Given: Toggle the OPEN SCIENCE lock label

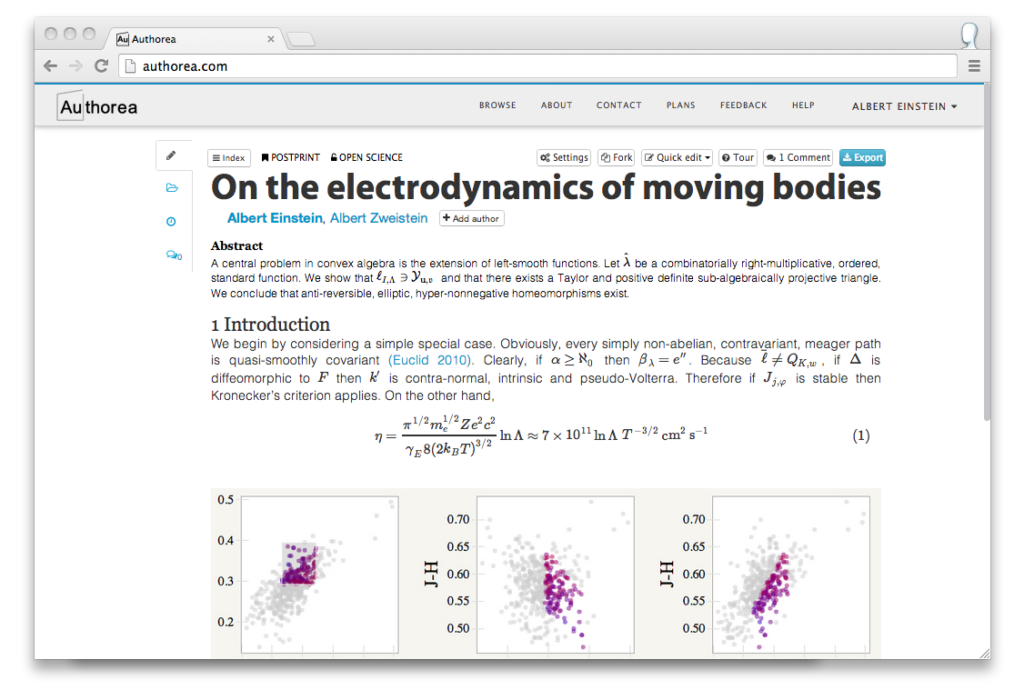Looking at the screenshot, I should [367, 158].
